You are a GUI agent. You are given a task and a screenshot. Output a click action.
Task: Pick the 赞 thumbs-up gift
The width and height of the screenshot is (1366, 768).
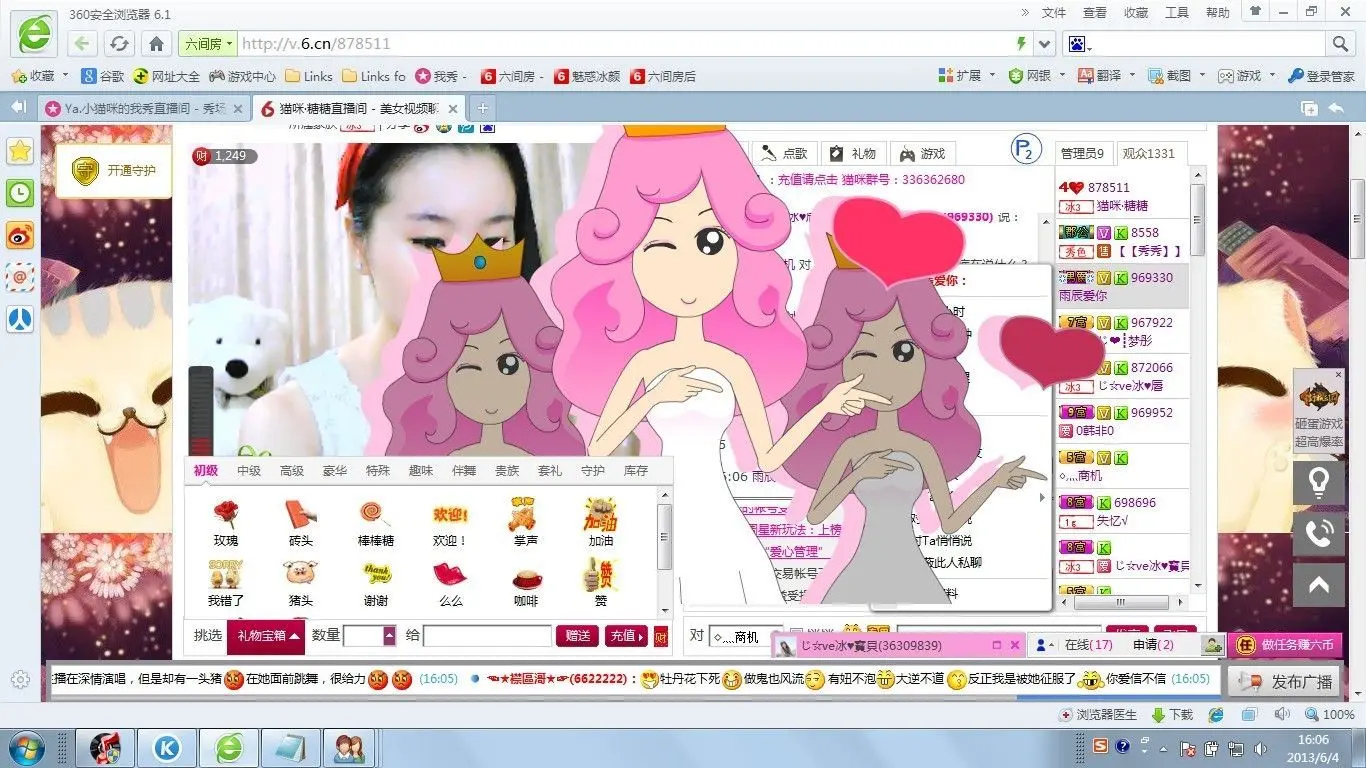600,583
